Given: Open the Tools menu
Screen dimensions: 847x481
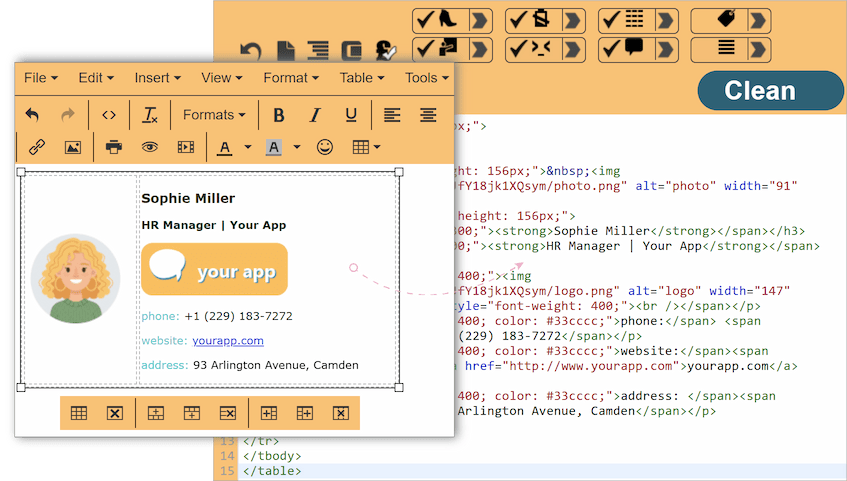Looking at the screenshot, I should click(427, 78).
